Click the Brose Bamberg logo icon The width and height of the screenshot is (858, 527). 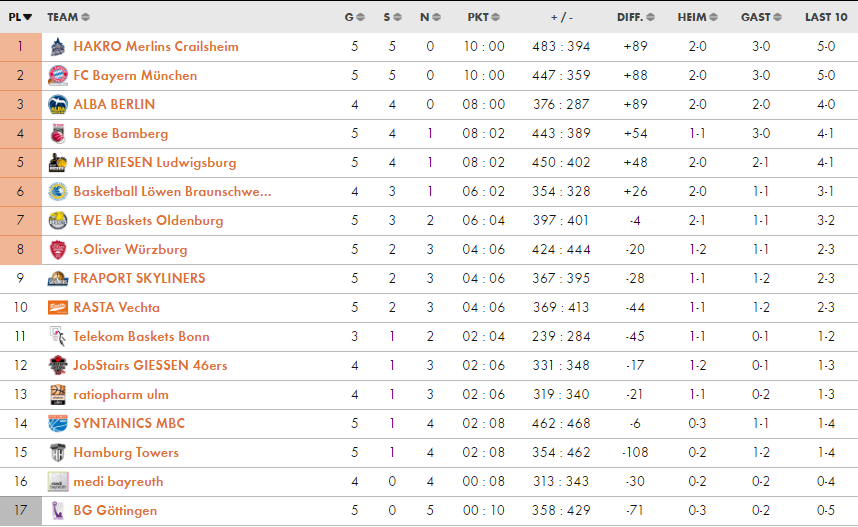tap(57, 133)
